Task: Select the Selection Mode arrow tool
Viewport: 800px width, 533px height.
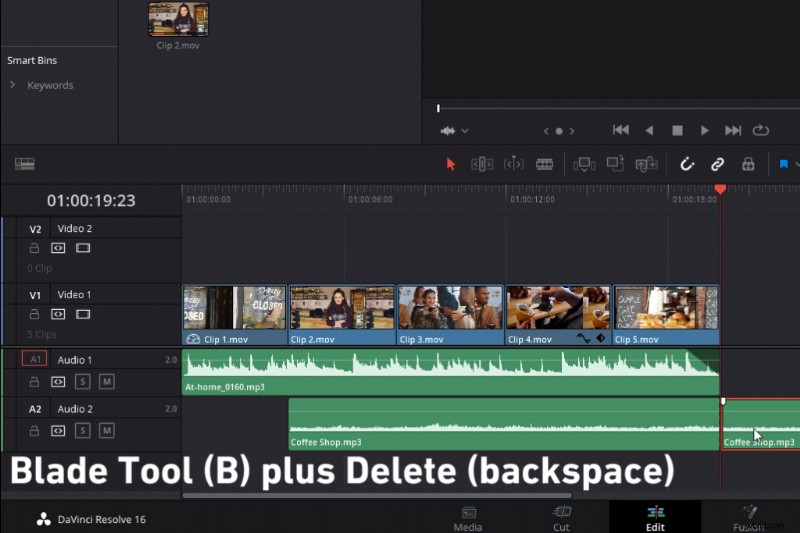Action: [x=450, y=164]
